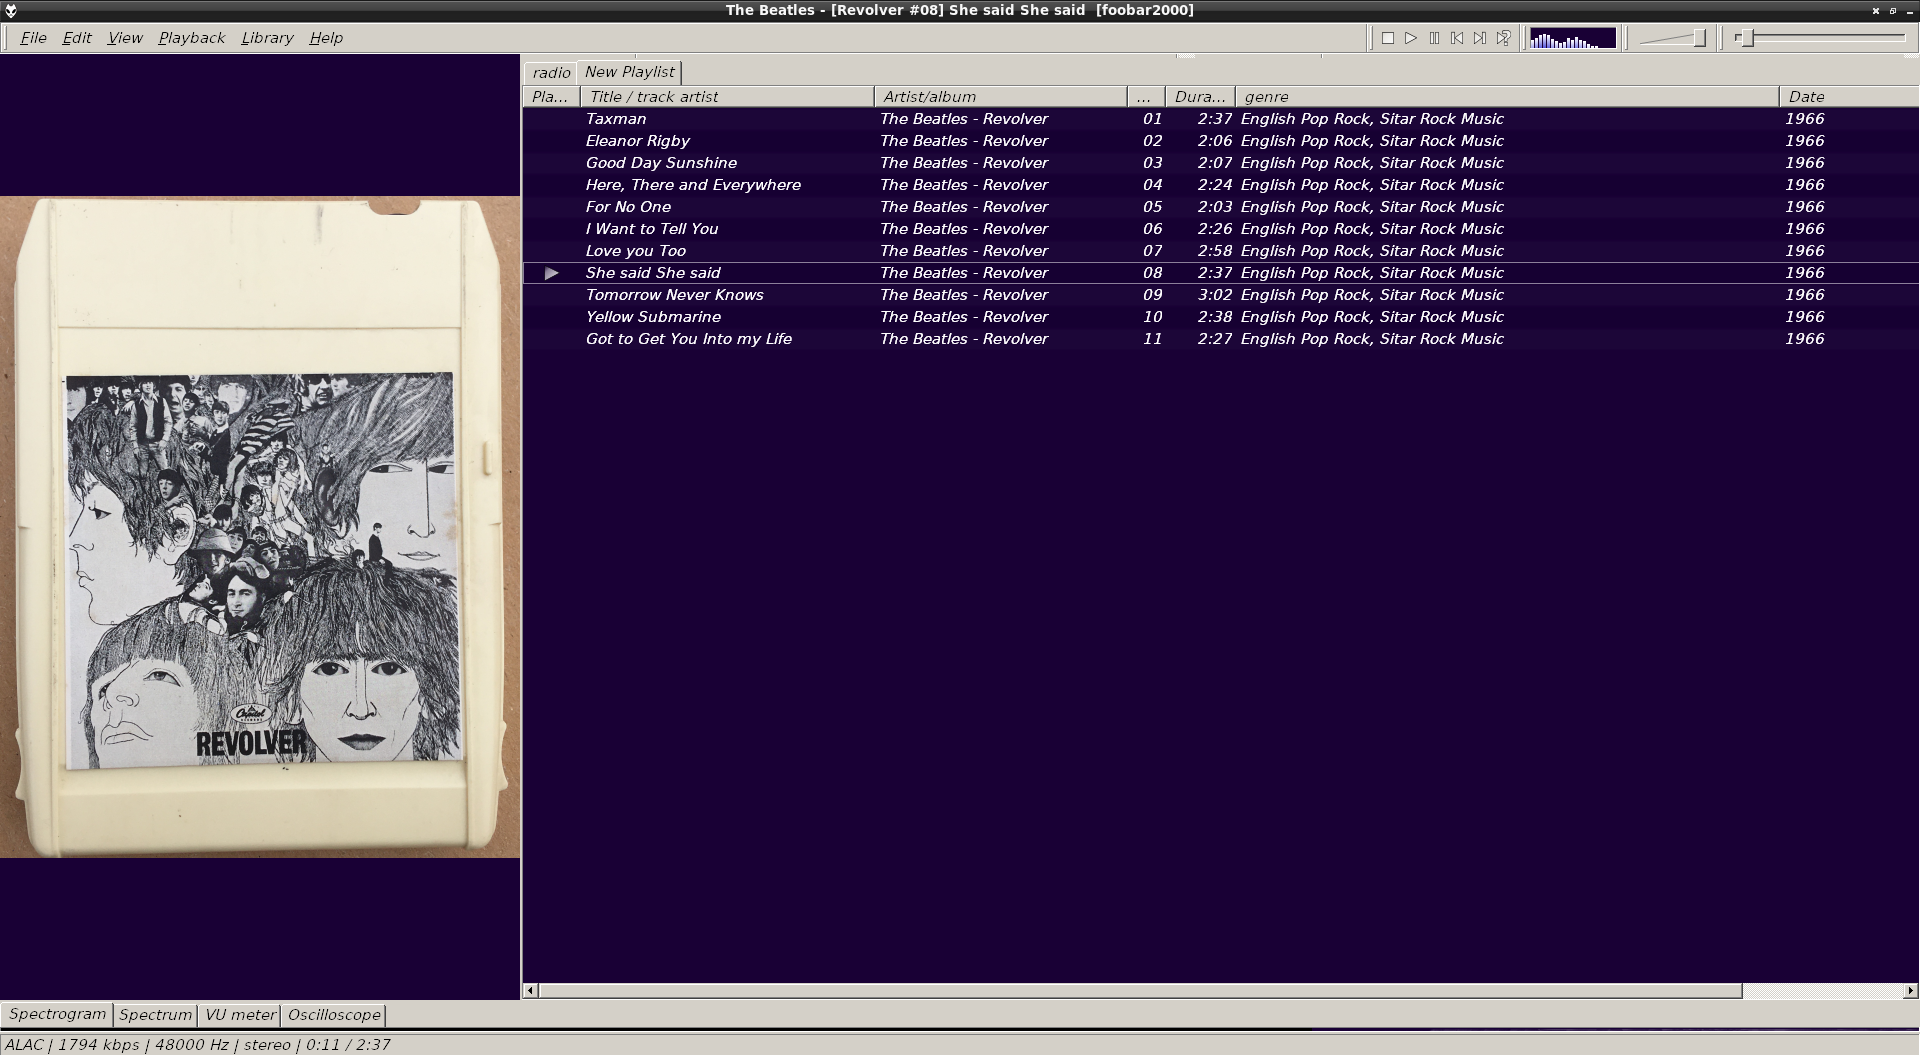Select Got to Get You Into my Life

click(1220, 339)
